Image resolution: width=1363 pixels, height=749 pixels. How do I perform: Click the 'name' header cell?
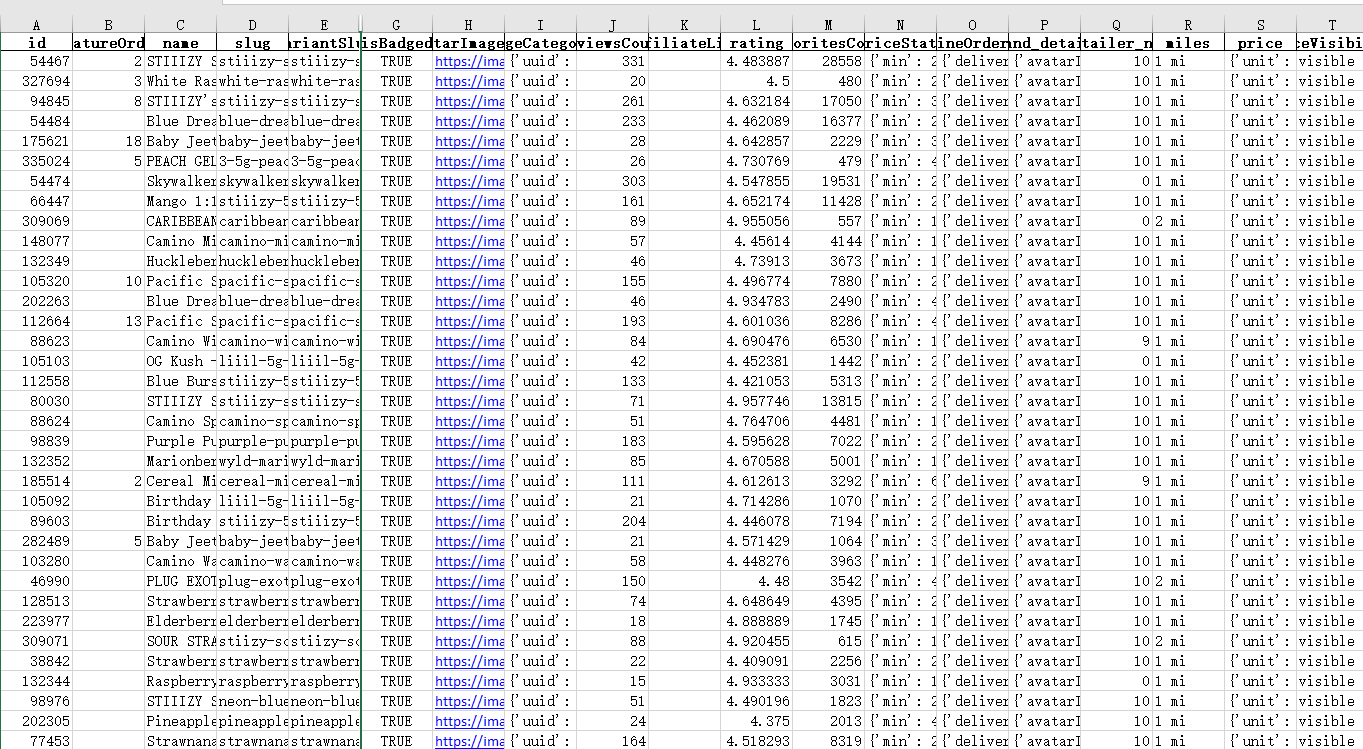click(181, 43)
